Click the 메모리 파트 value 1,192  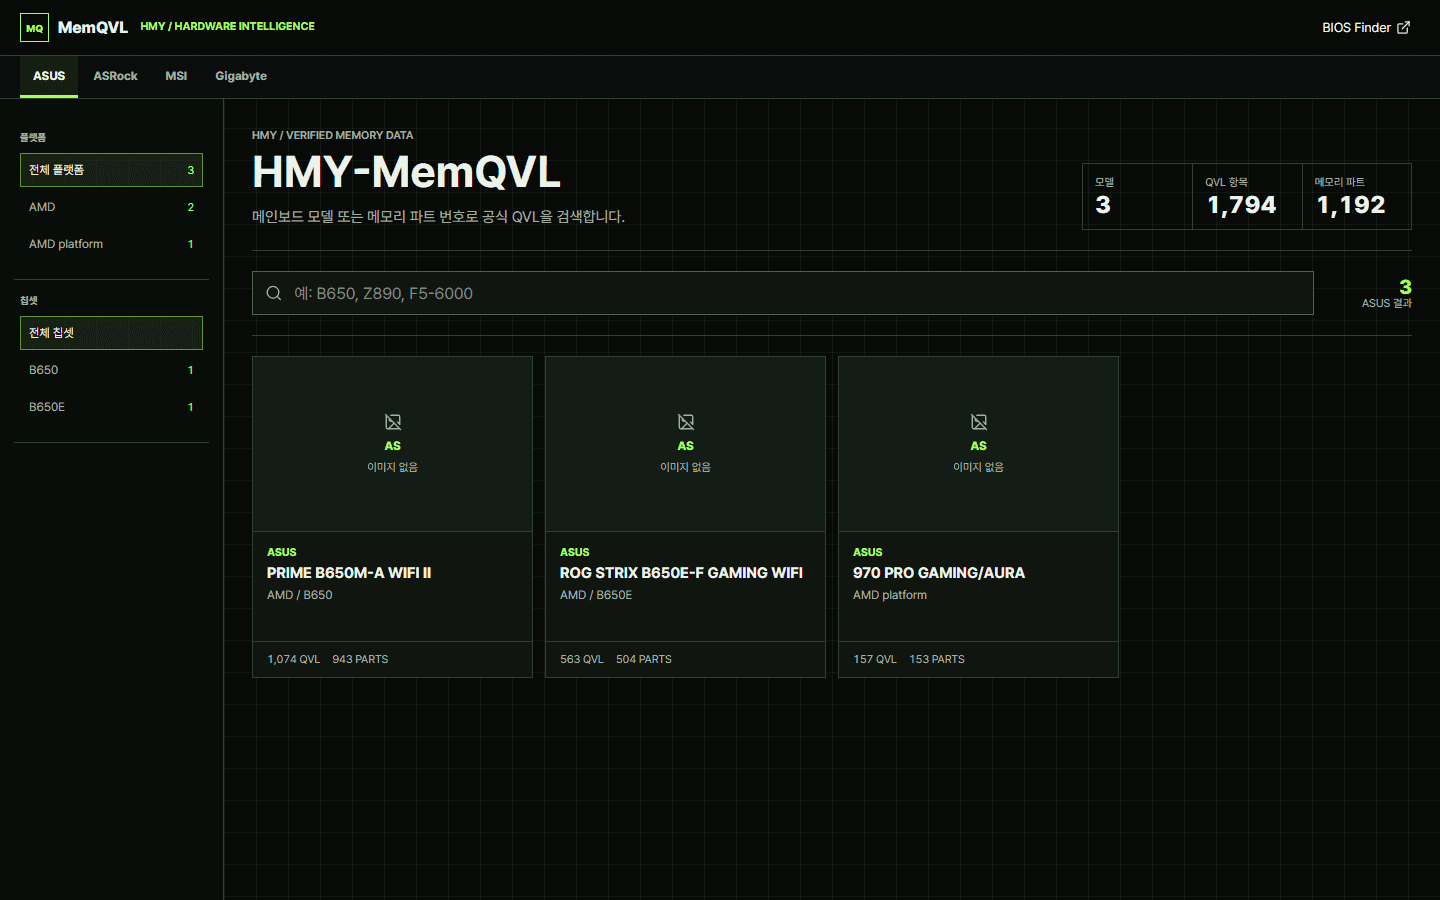[1351, 205]
